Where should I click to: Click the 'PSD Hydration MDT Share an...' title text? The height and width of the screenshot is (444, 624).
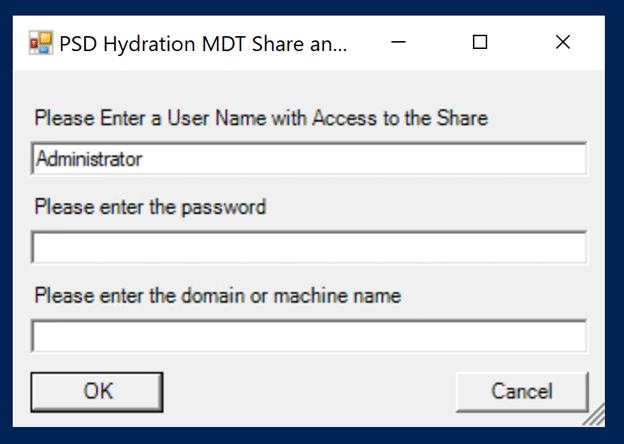(203, 44)
